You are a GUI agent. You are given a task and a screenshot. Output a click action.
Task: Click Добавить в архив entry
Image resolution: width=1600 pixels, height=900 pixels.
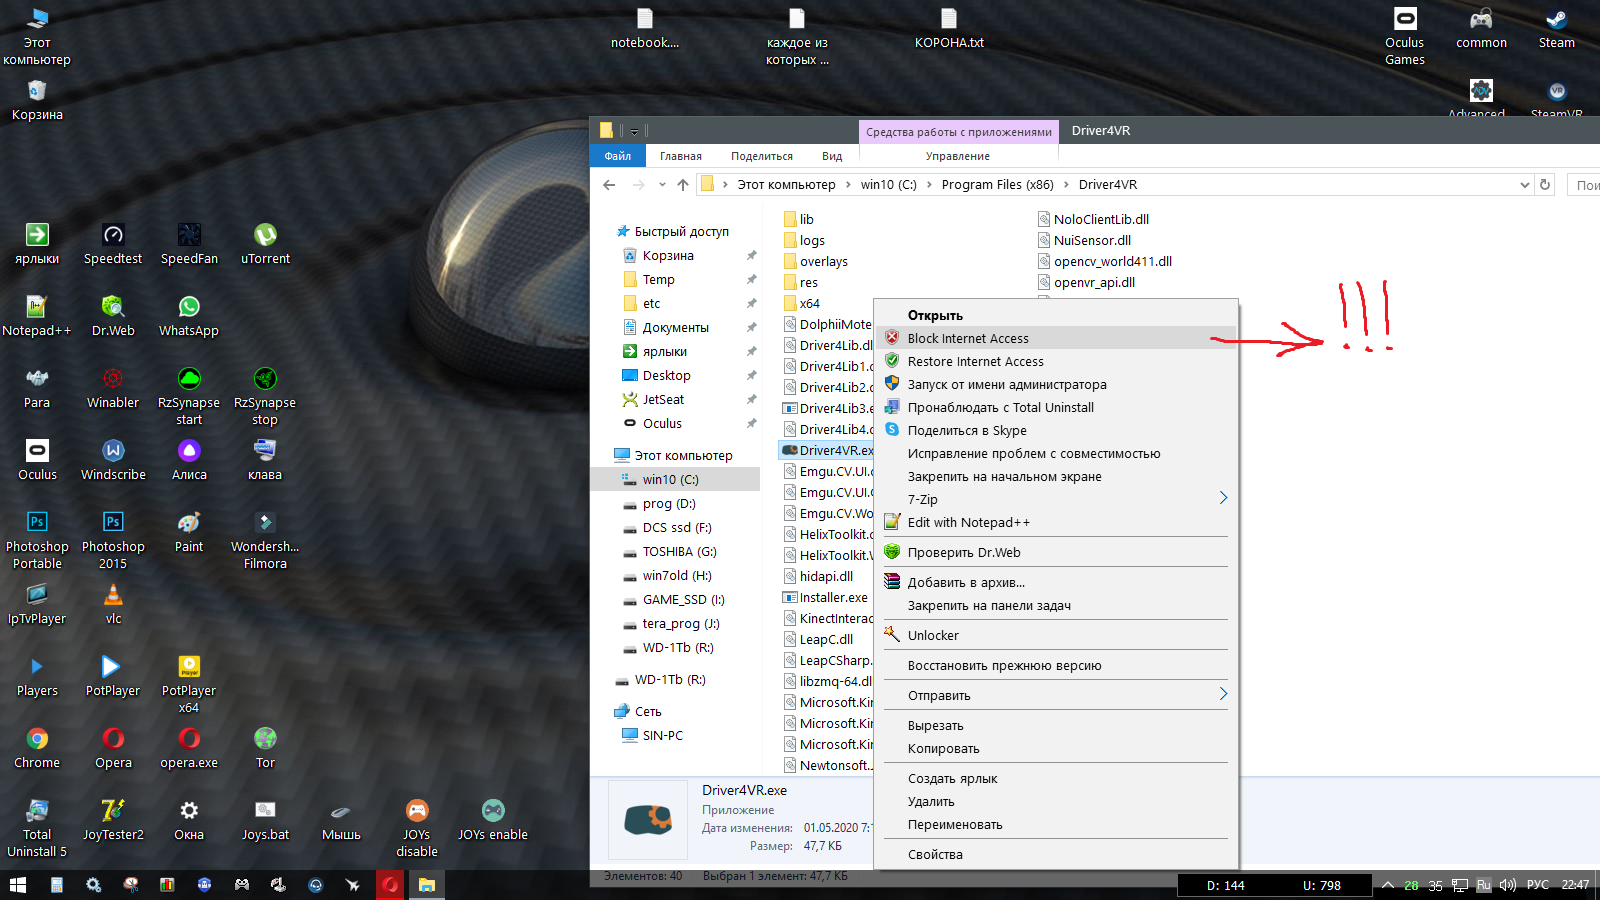1056,582
